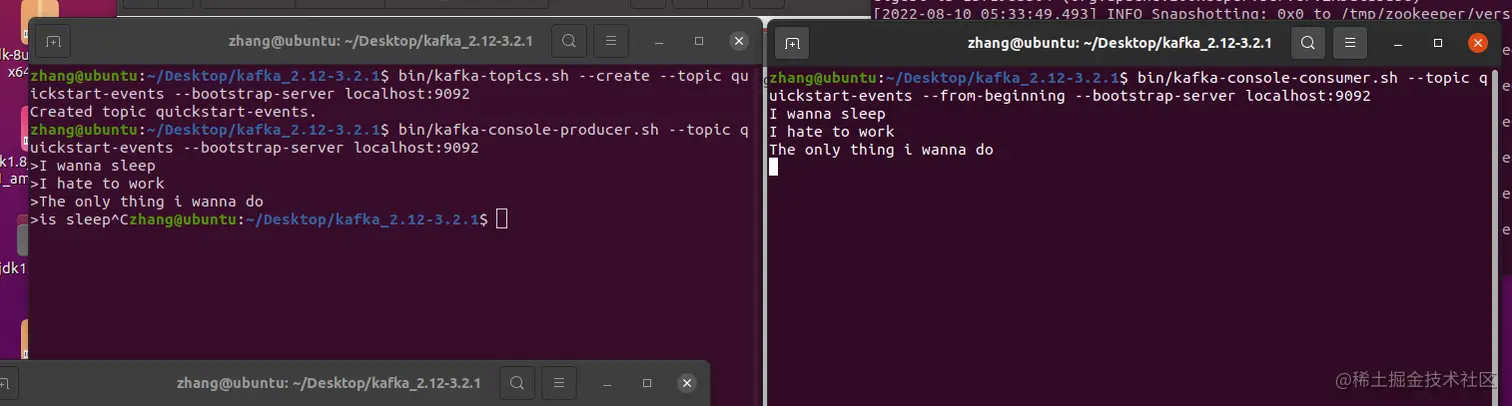1512x406 pixels.
Task: Click 'The only thing i wanna do' consumer line
Action: click(x=881, y=150)
